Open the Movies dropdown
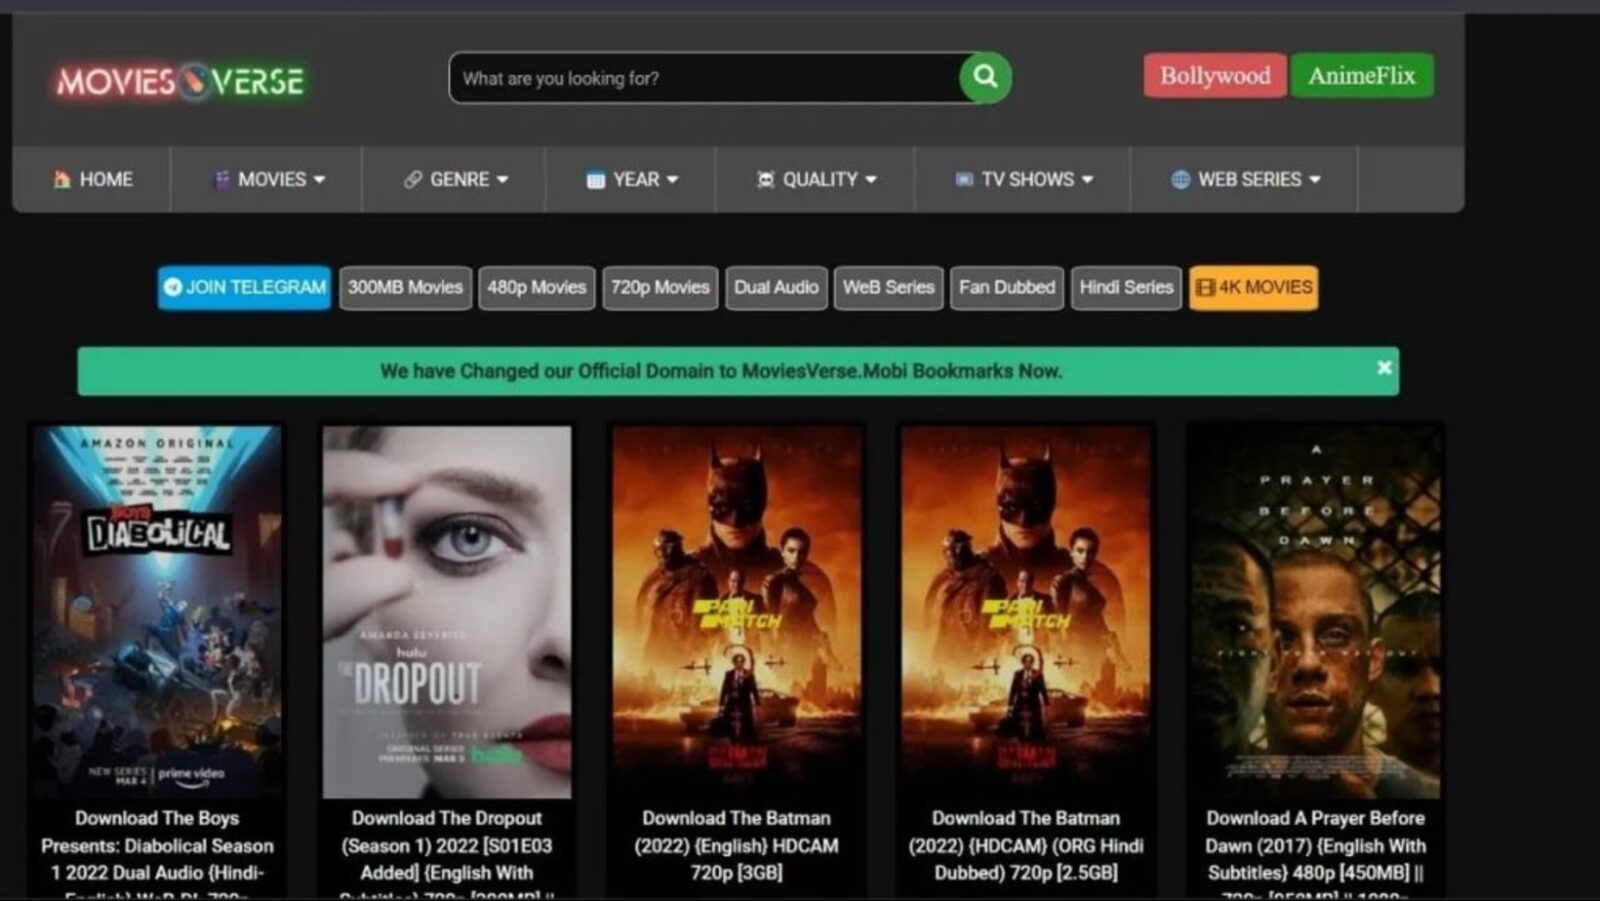Screen dimensions: 1600x901 (272, 179)
